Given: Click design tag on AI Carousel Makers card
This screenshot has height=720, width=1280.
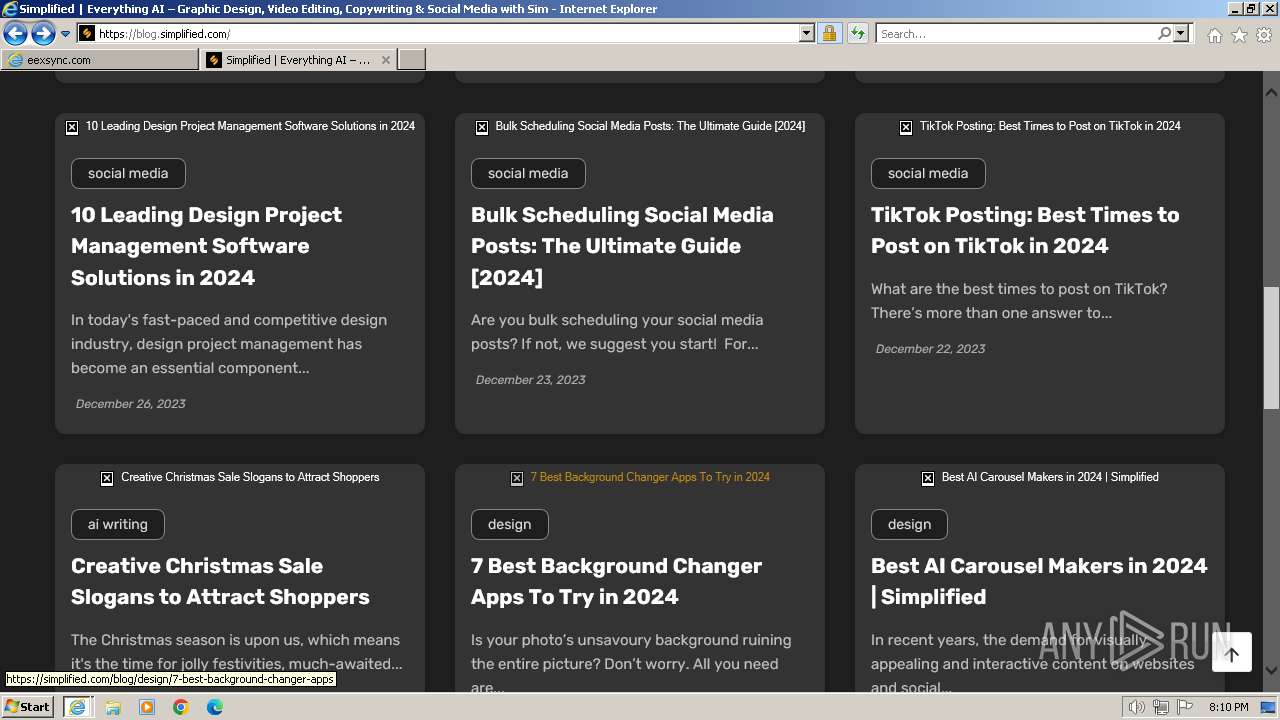Looking at the screenshot, I should 909,524.
